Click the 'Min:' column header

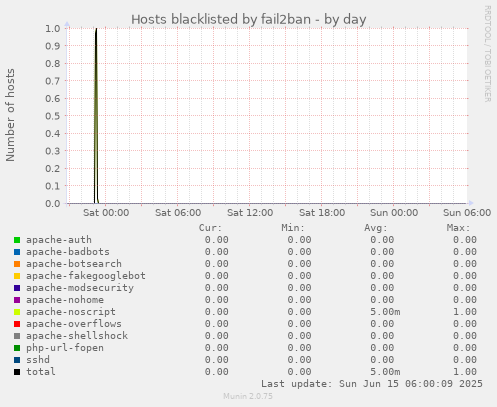(293, 228)
